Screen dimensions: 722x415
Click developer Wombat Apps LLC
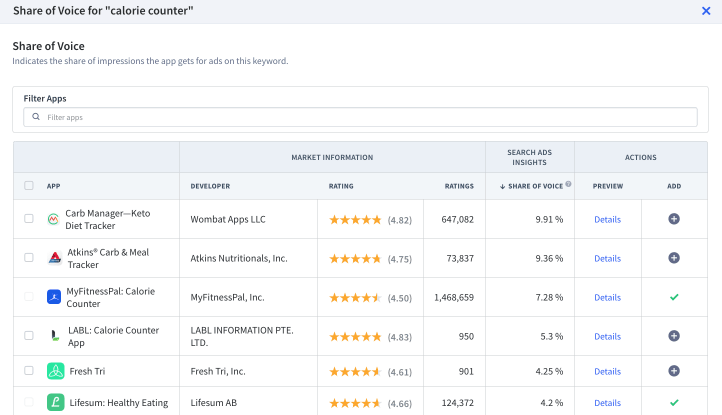click(228, 219)
